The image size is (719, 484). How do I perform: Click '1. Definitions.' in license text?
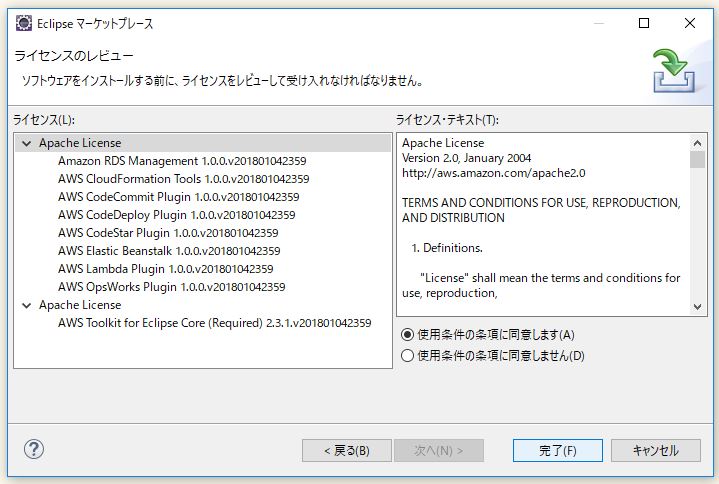[447, 248]
